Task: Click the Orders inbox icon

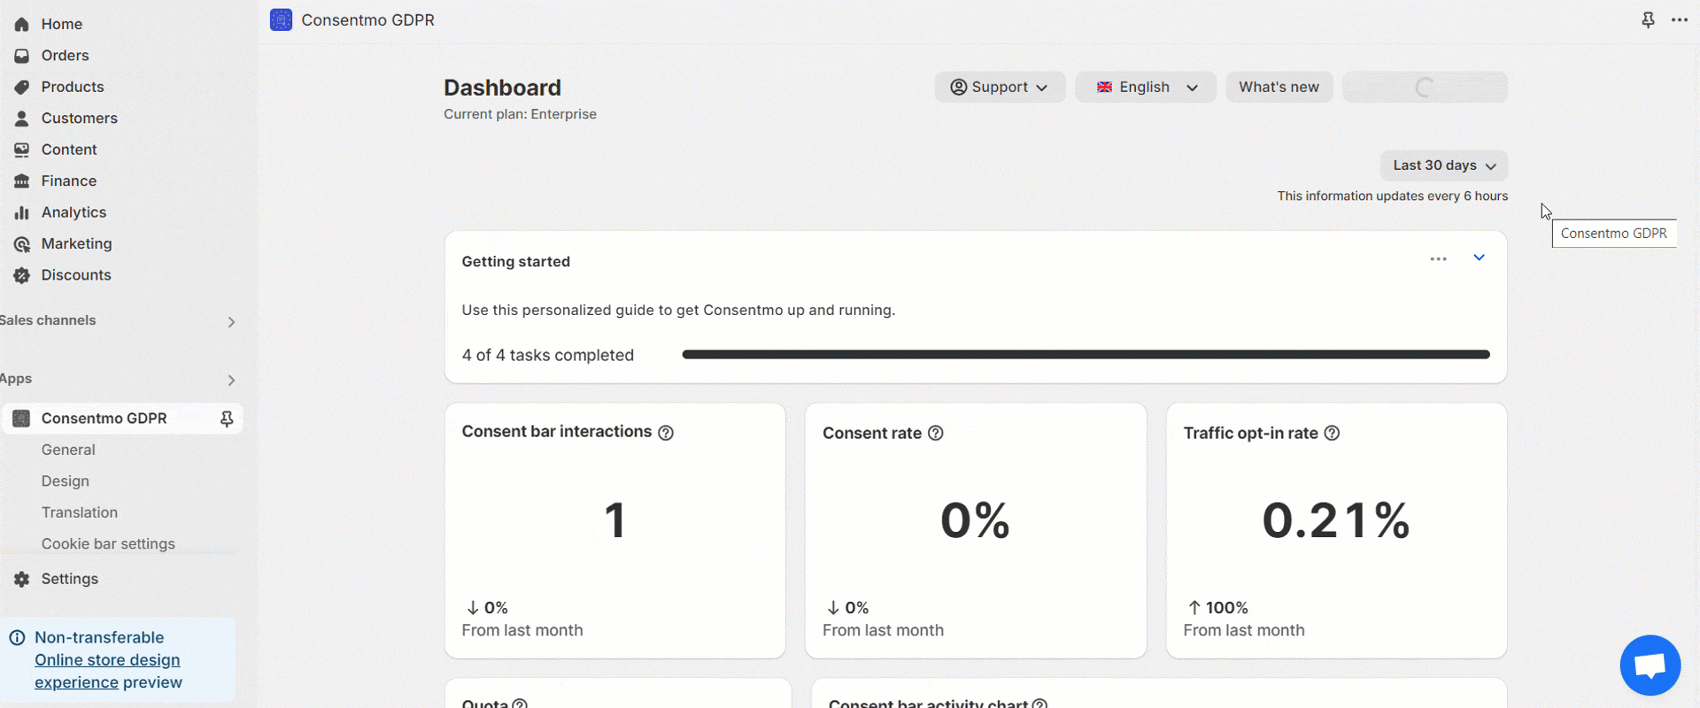Action: [x=22, y=56]
